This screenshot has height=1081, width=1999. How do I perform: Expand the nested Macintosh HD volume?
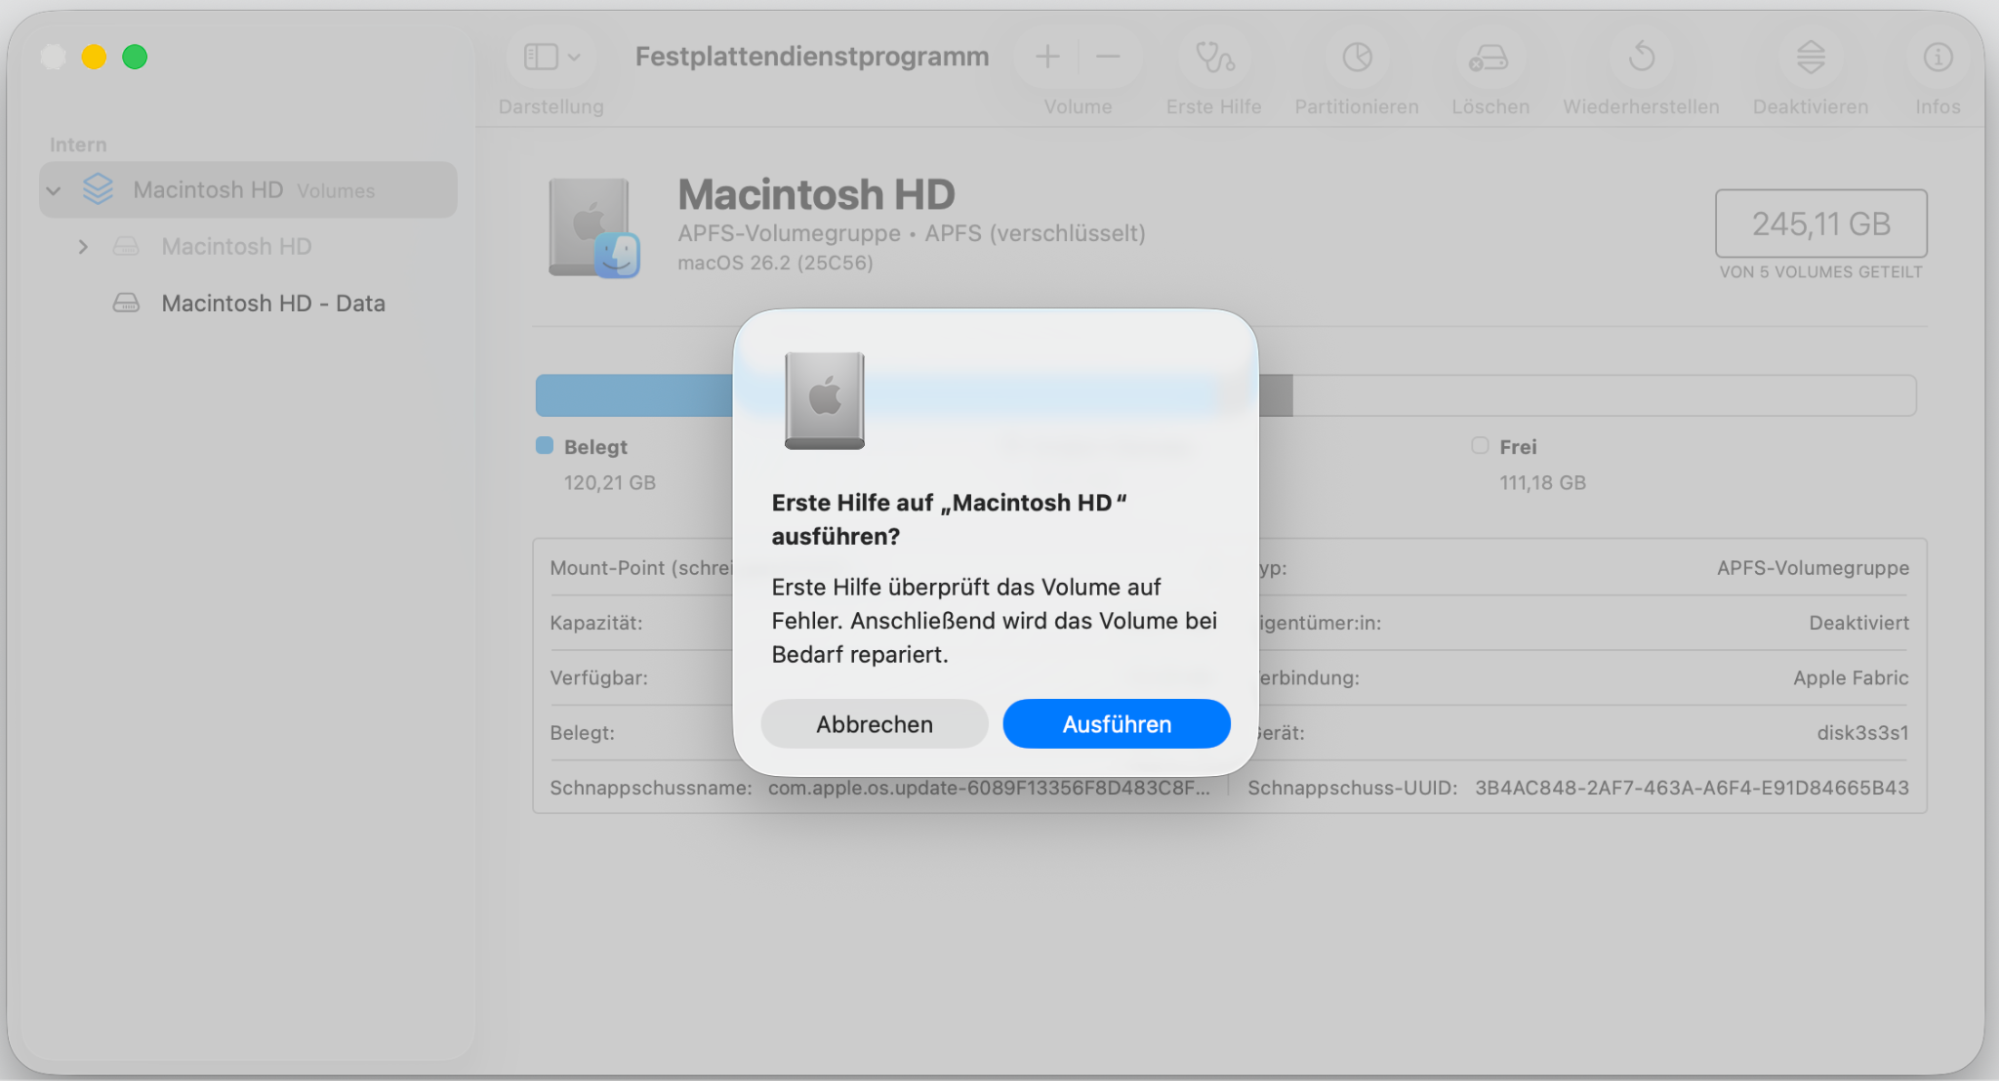tap(83, 246)
